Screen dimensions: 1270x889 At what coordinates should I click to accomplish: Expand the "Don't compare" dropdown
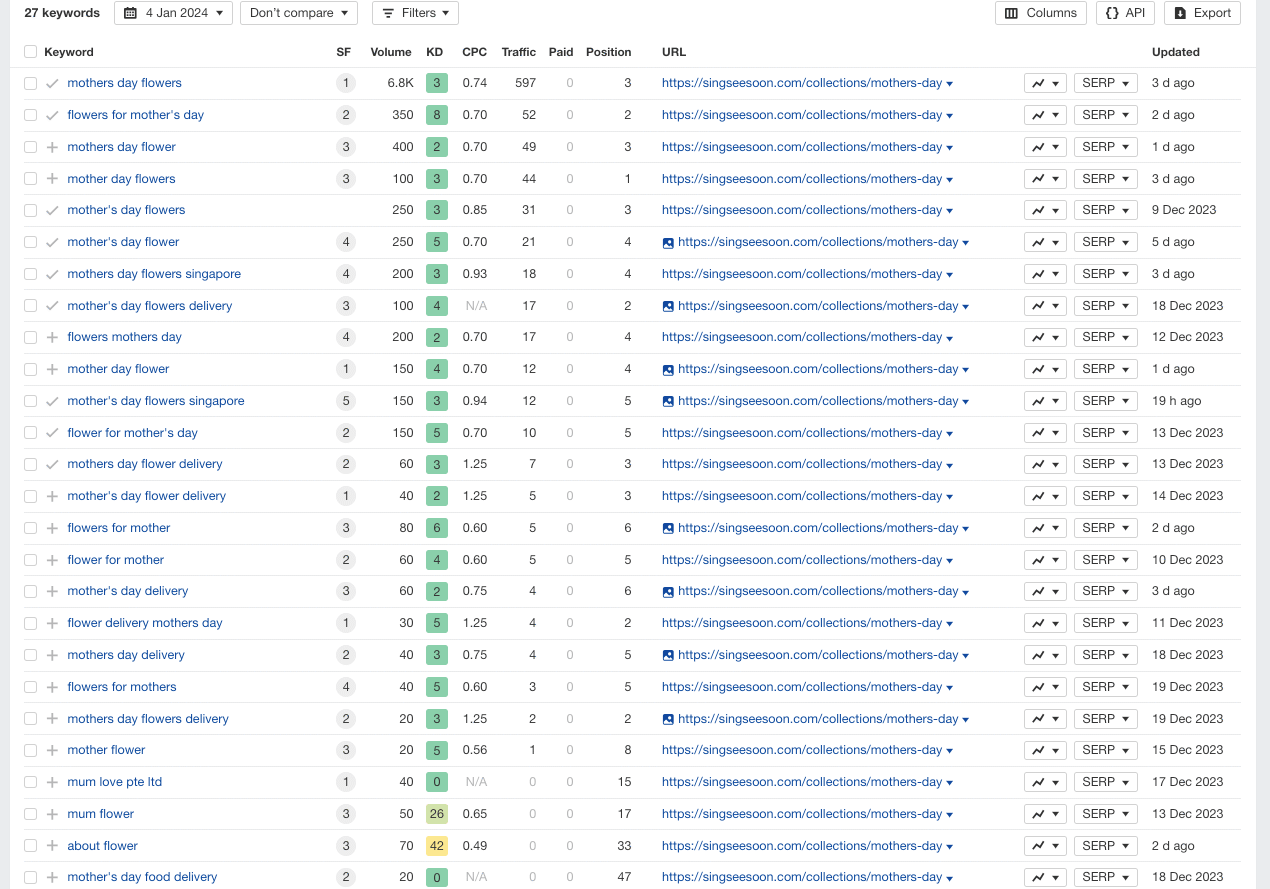point(298,13)
